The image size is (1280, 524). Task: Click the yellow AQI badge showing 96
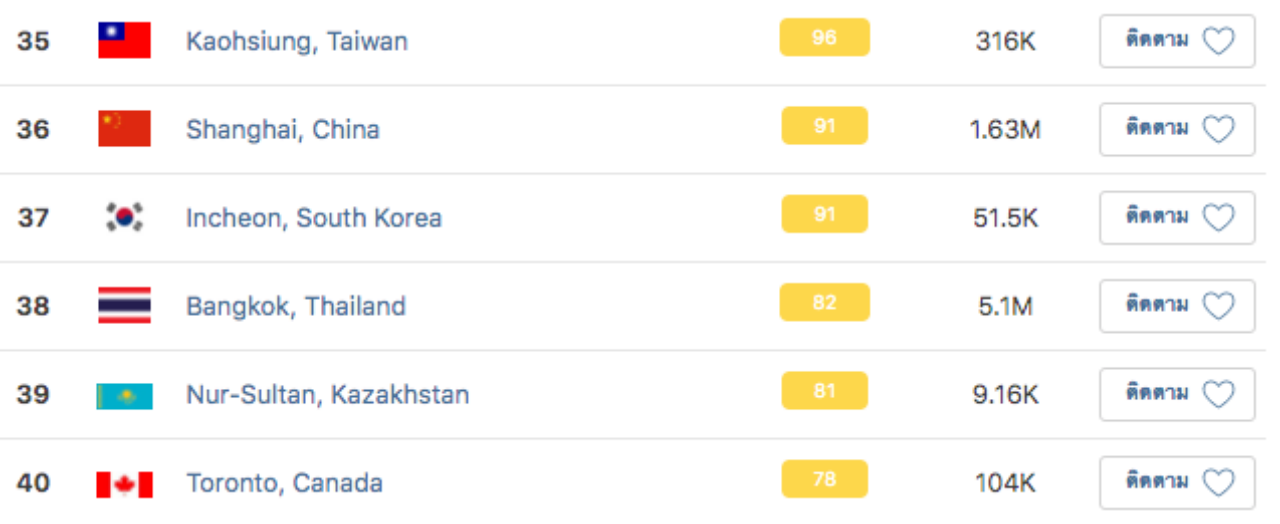pyautogui.click(x=825, y=38)
